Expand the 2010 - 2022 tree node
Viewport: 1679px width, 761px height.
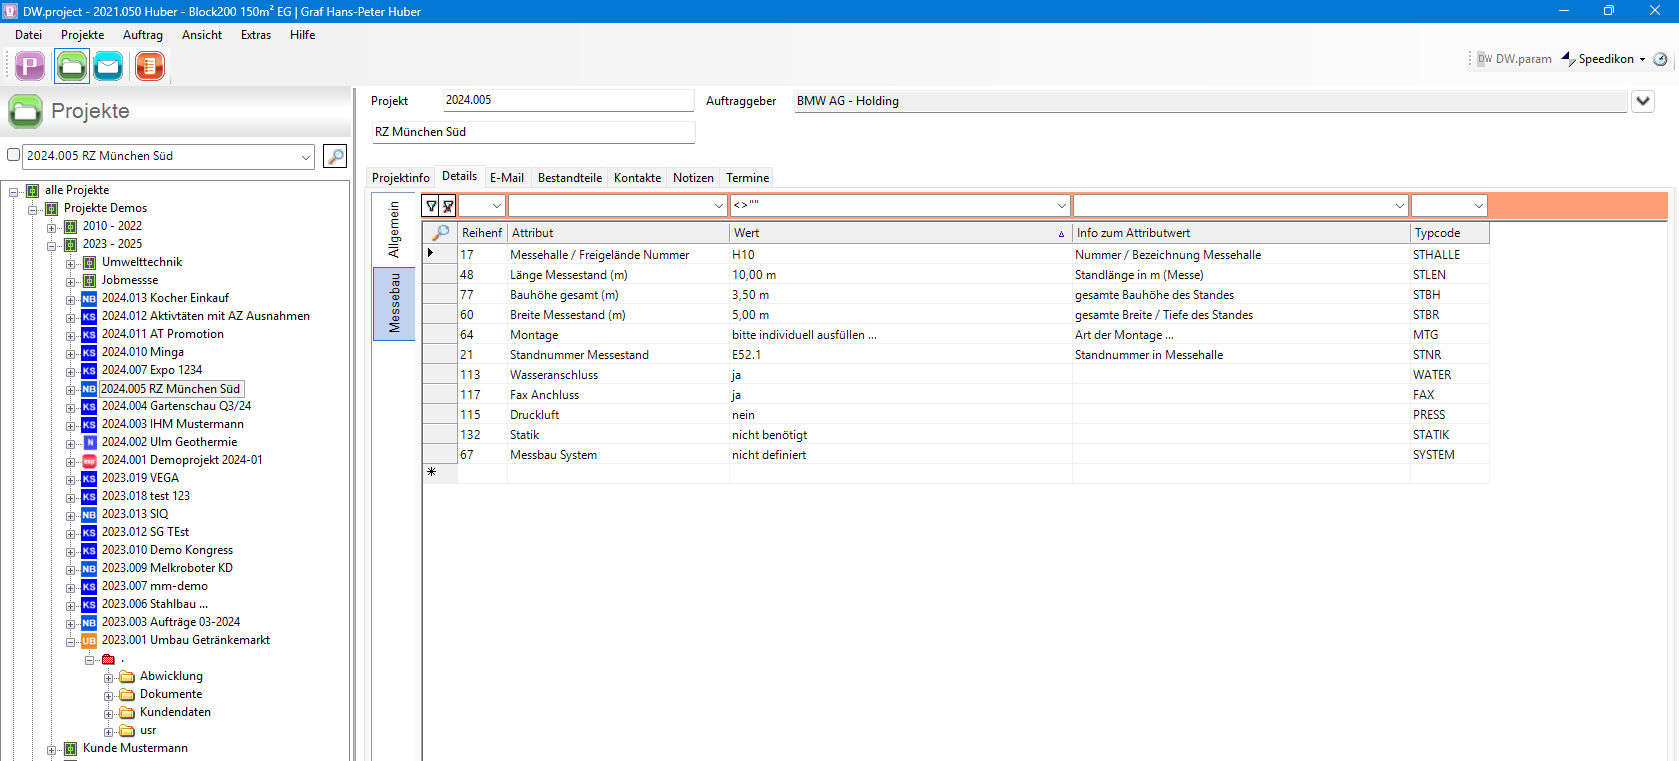[52, 227]
